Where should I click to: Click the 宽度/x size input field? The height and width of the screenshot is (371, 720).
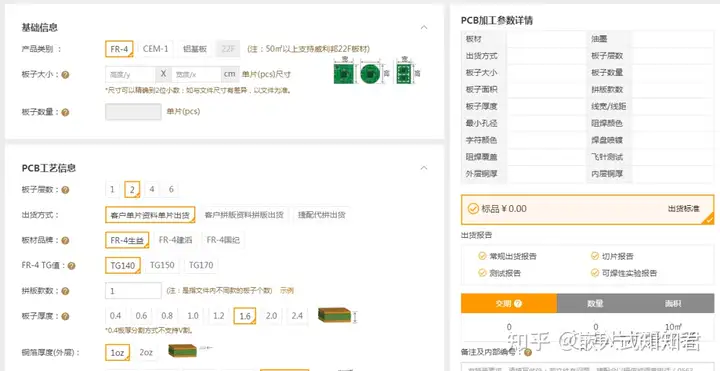[x=196, y=74]
